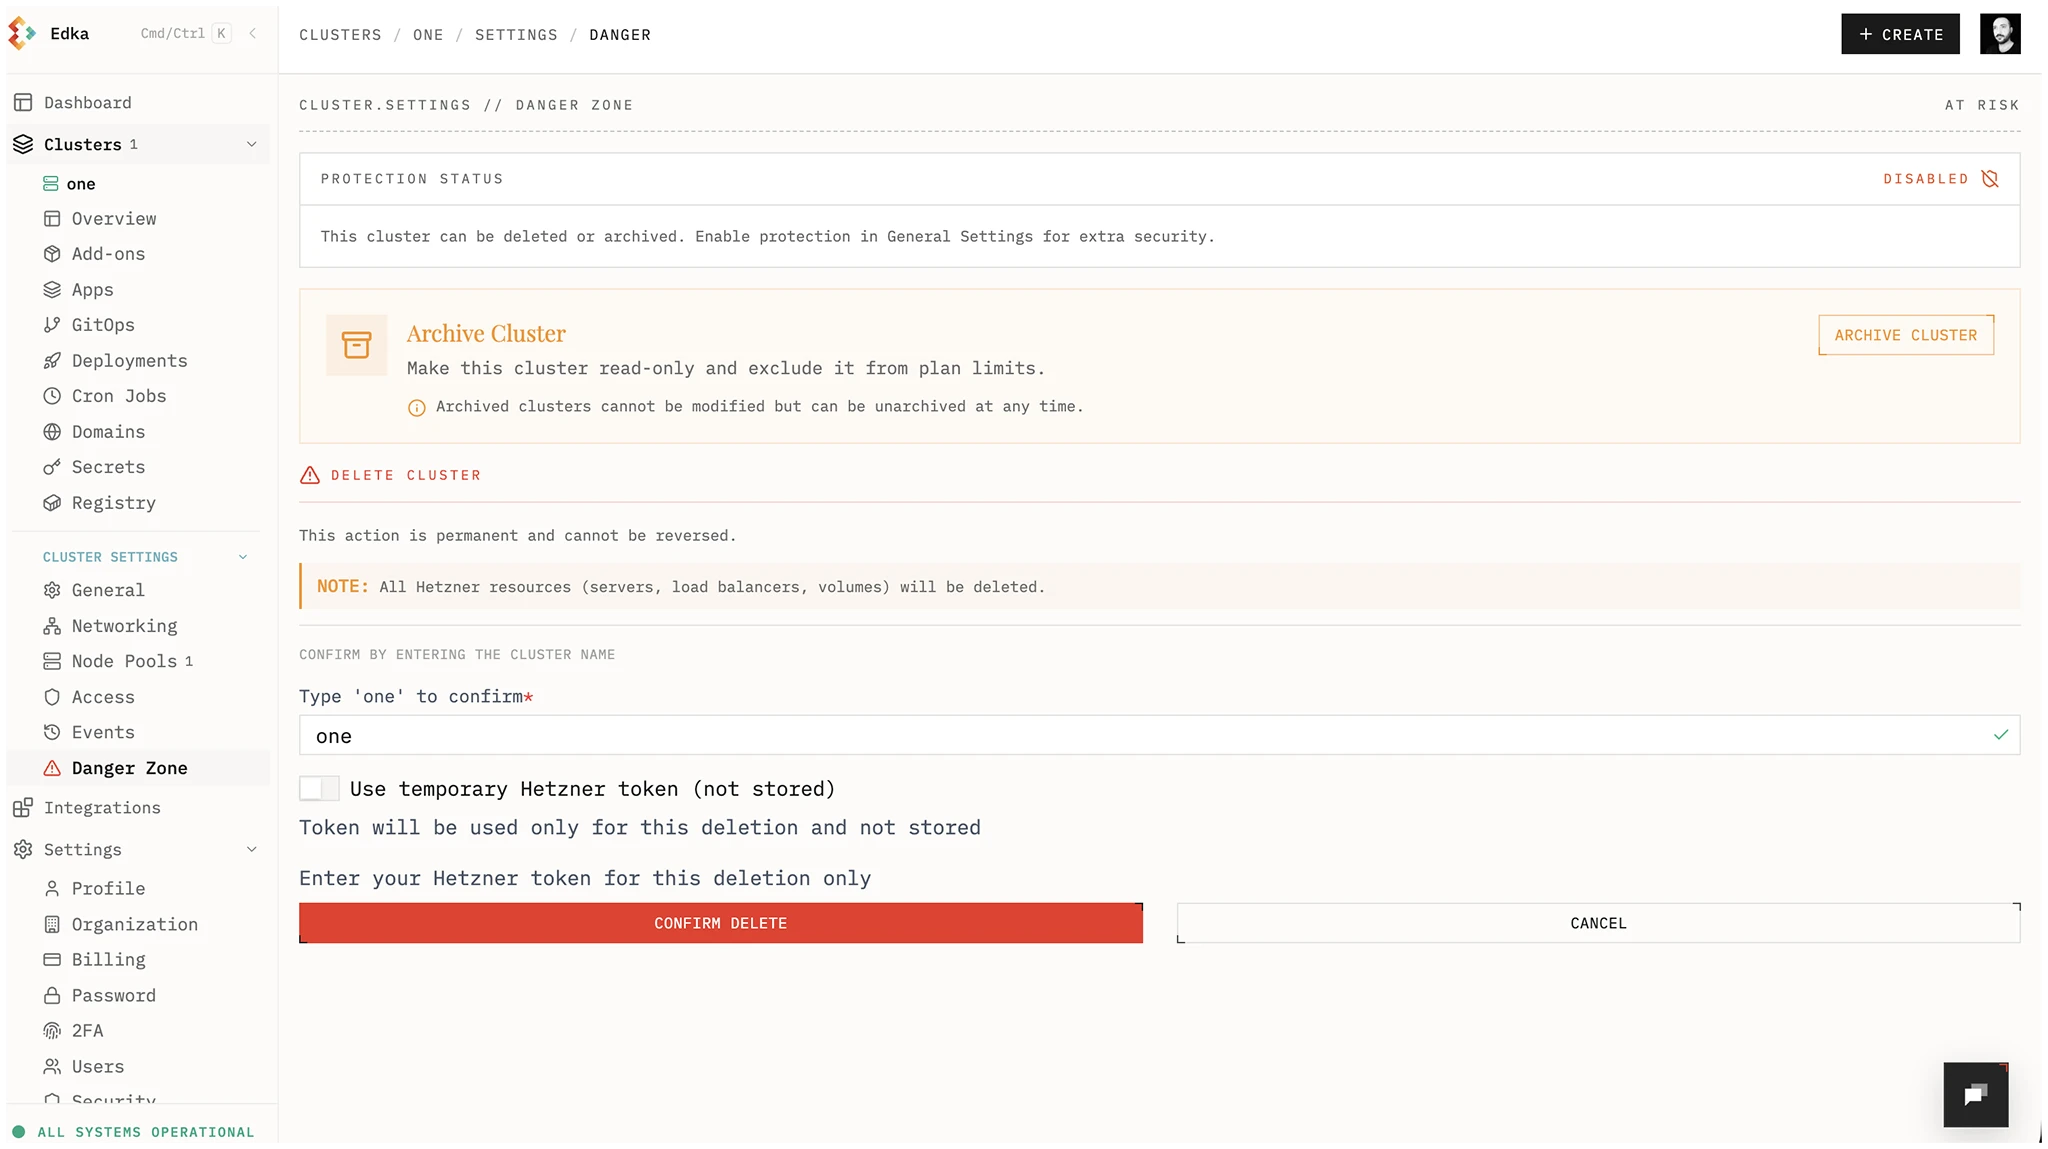Open CLUSTERS from the breadcrumb

tap(340, 34)
